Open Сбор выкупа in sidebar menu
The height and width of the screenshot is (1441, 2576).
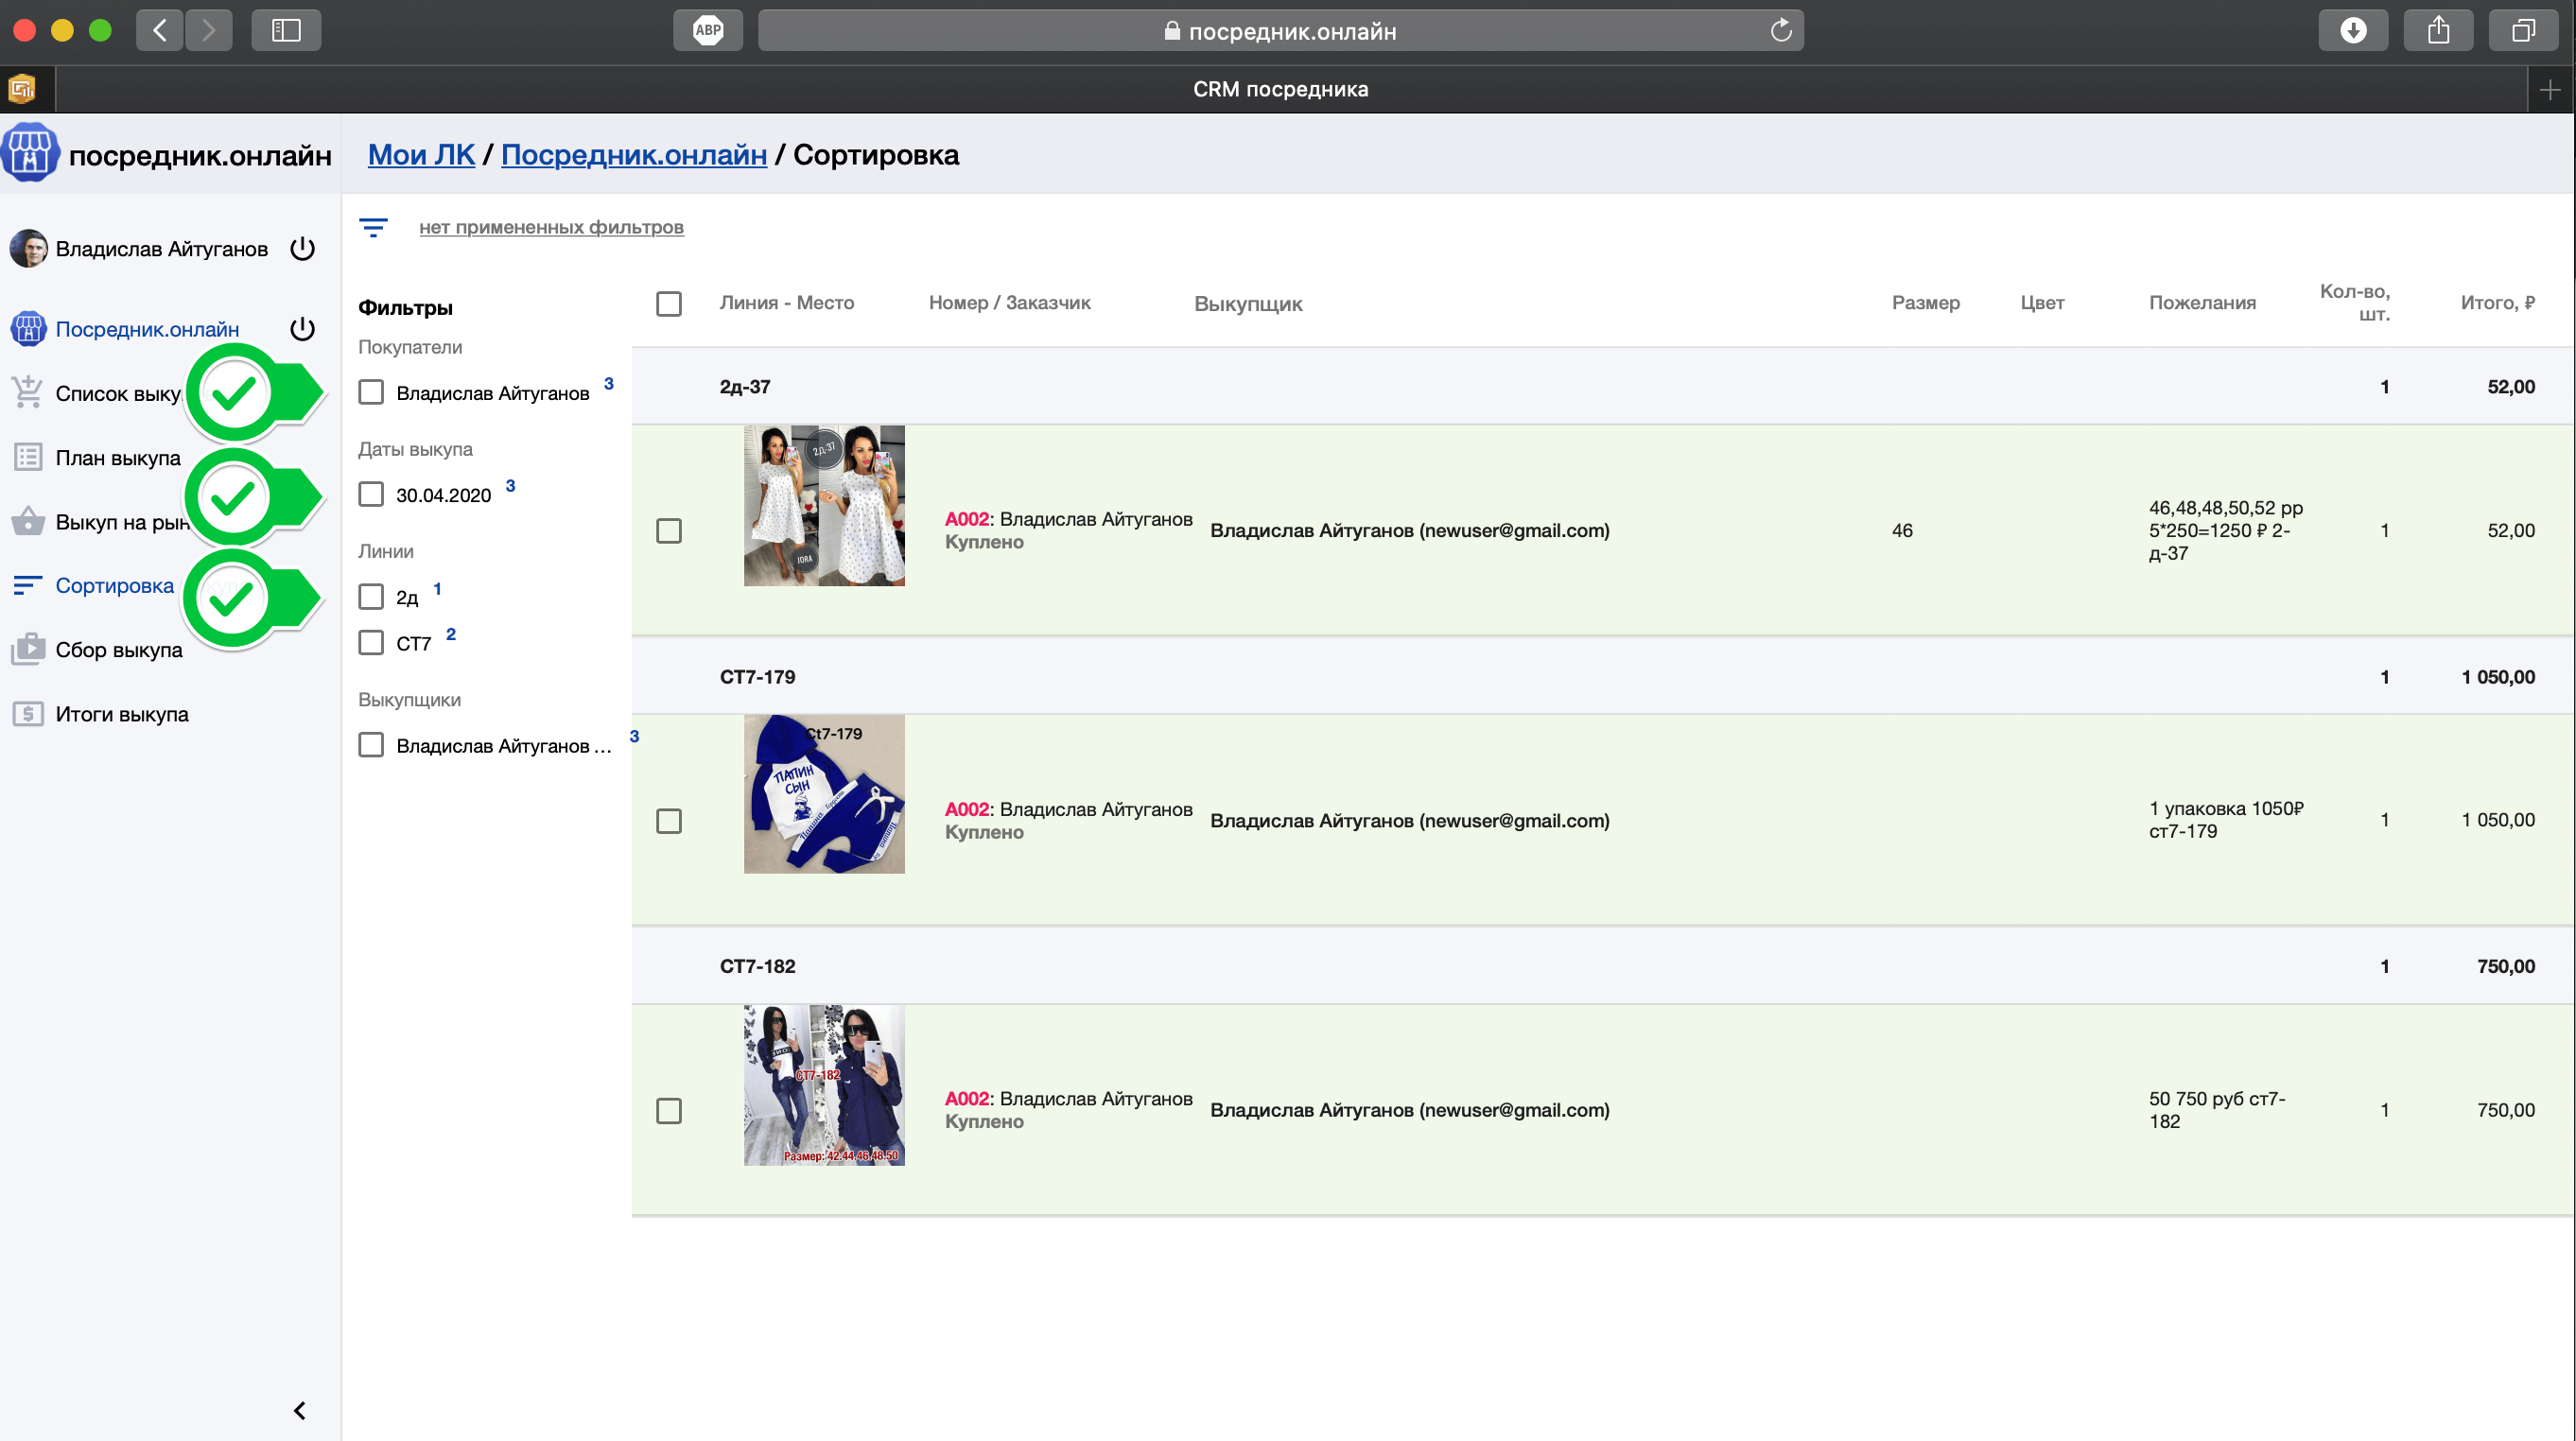(118, 650)
